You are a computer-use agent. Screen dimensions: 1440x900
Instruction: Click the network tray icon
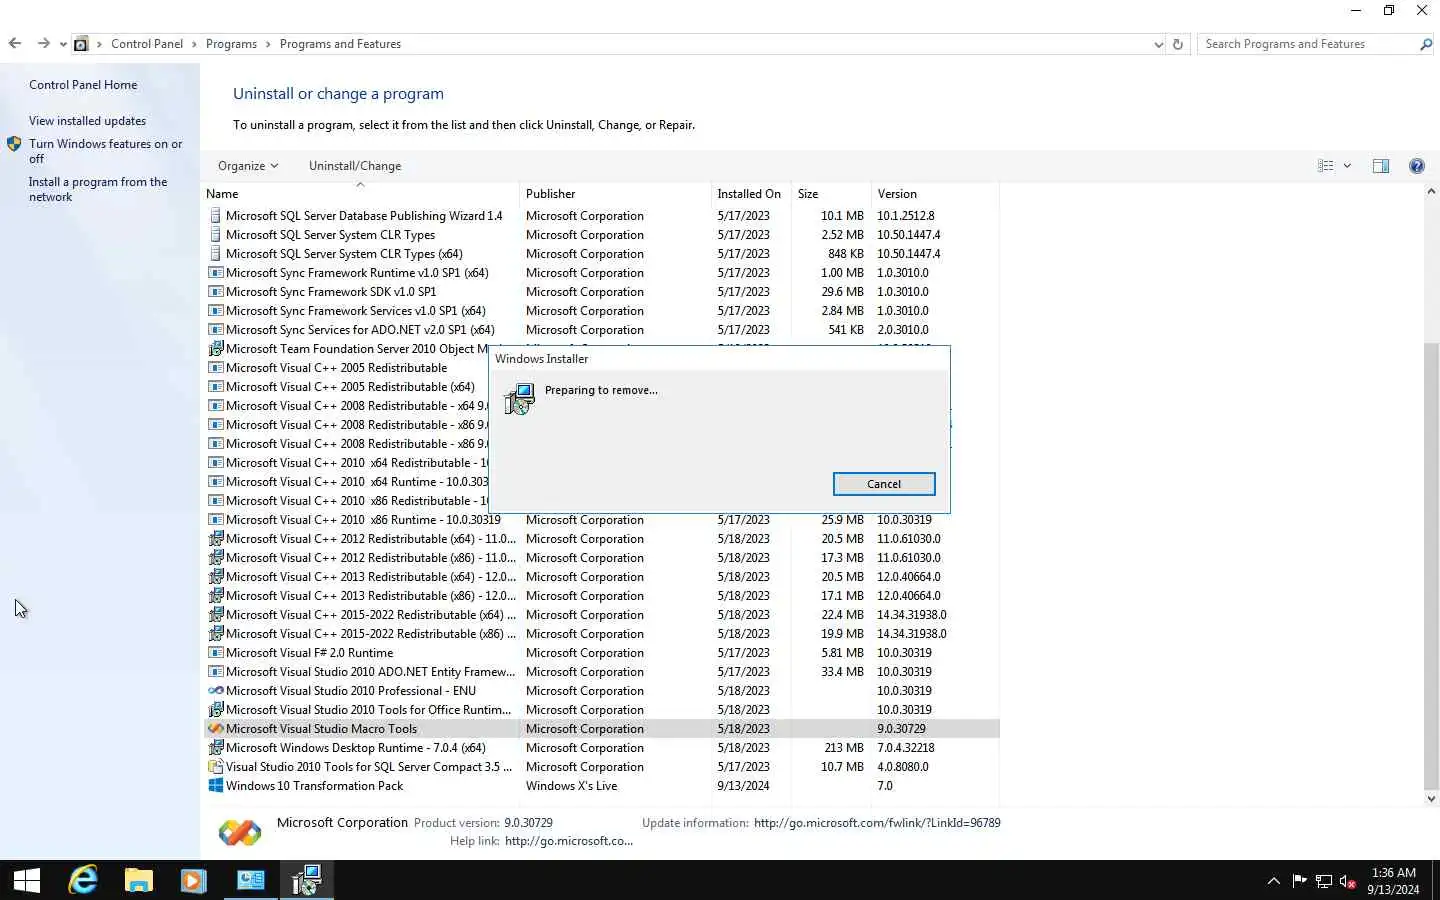(1324, 881)
